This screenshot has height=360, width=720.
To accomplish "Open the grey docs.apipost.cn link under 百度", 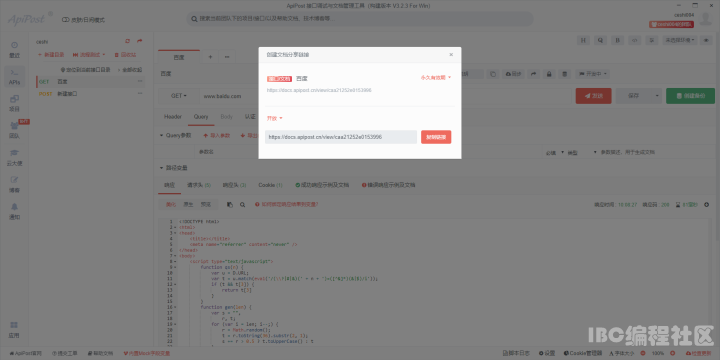I will 319,90.
